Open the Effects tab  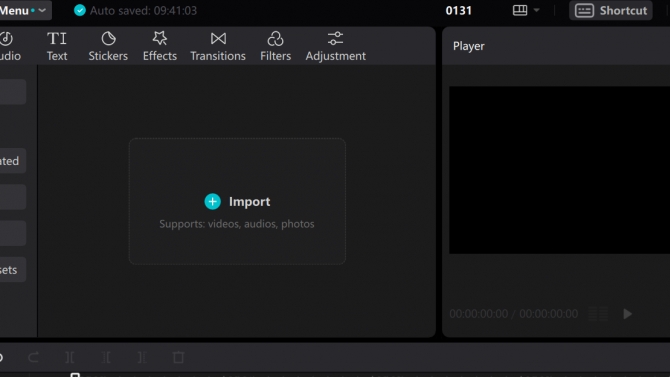(x=160, y=46)
